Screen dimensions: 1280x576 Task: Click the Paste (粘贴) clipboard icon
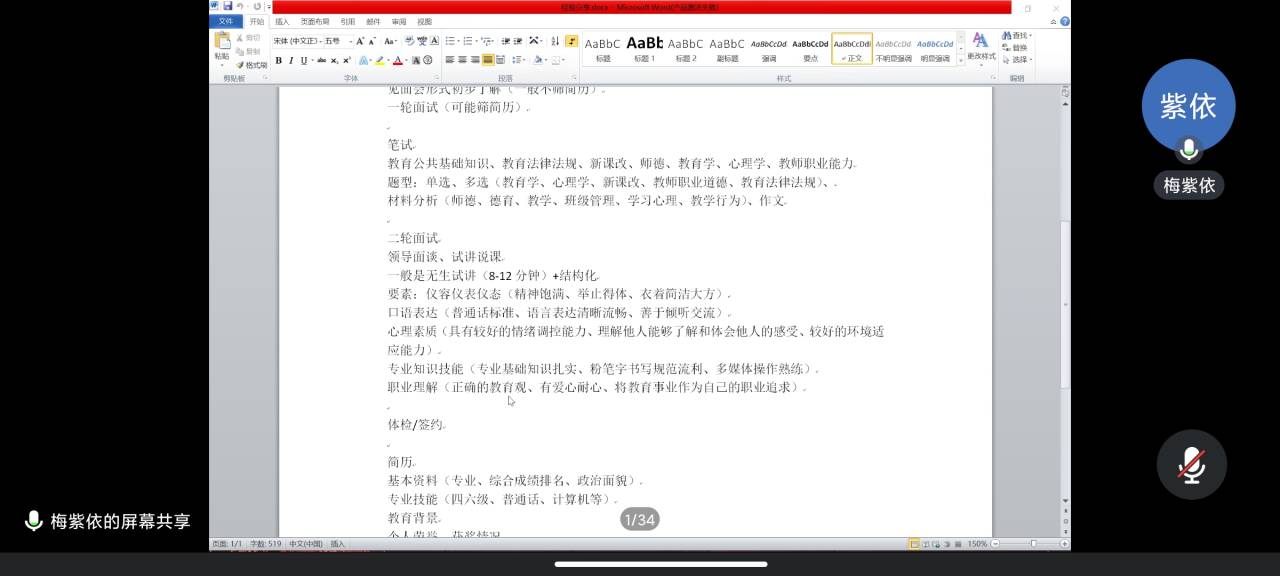click(x=222, y=44)
